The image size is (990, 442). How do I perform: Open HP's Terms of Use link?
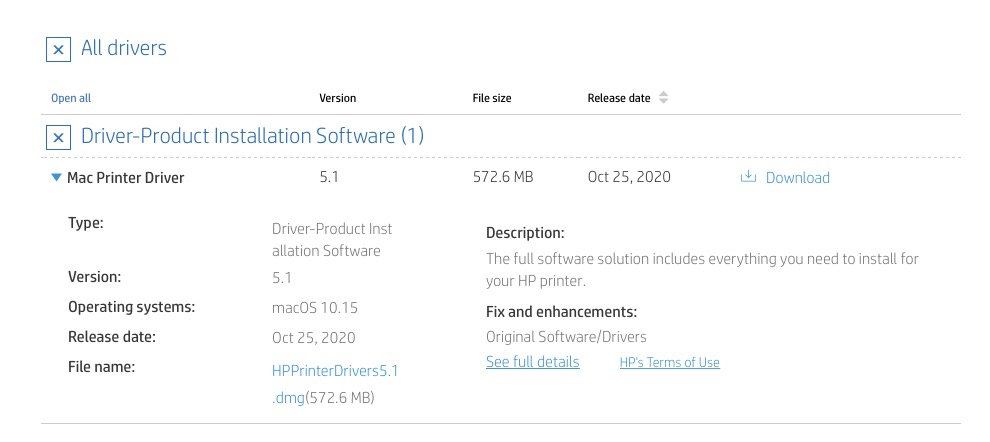coord(669,363)
